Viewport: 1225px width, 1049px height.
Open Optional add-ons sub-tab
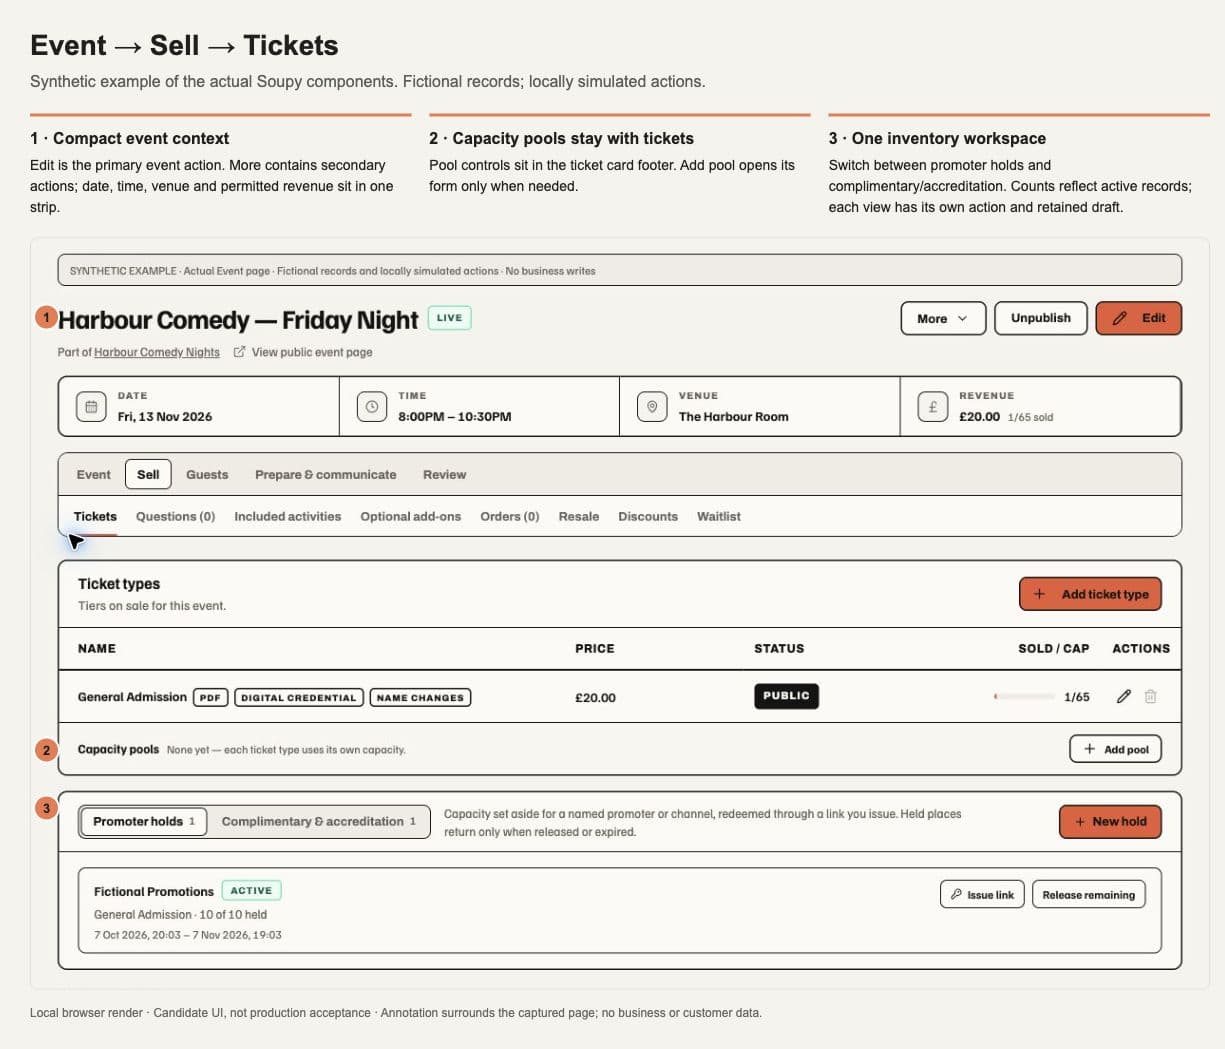click(411, 517)
